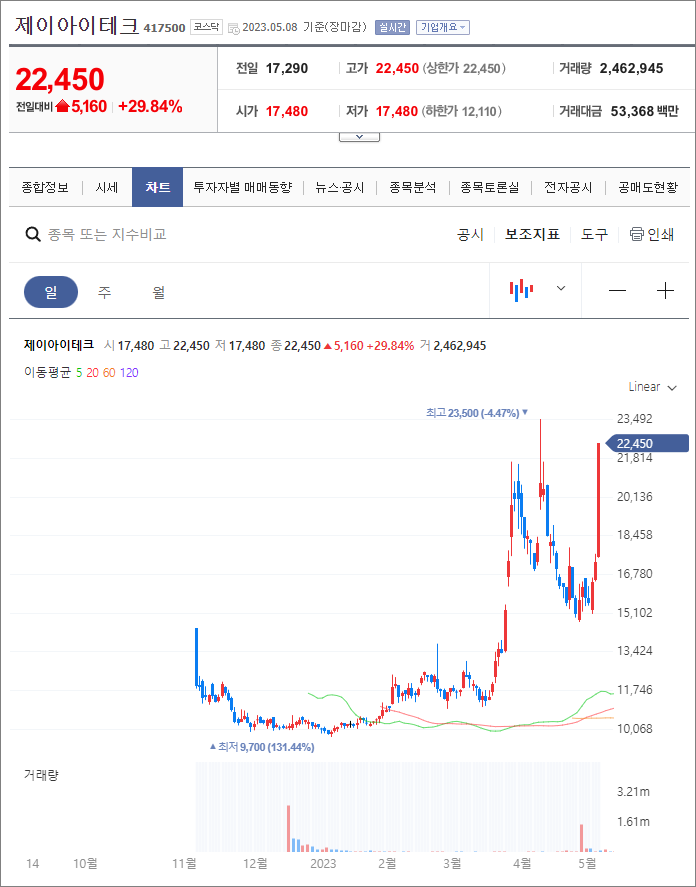Click the 실시간 badge button
This screenshot has height=887, width=696.
click(x=392, y=27)
